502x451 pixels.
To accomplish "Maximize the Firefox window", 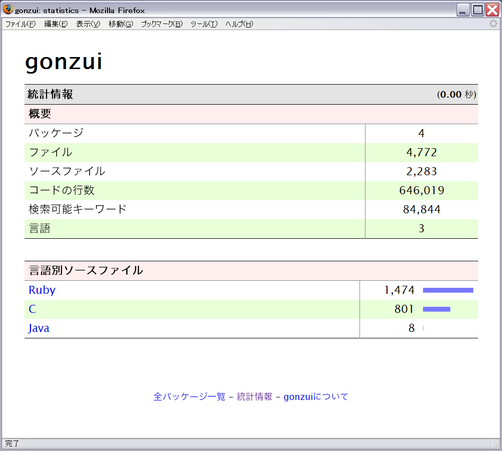I will coord(477,10).
